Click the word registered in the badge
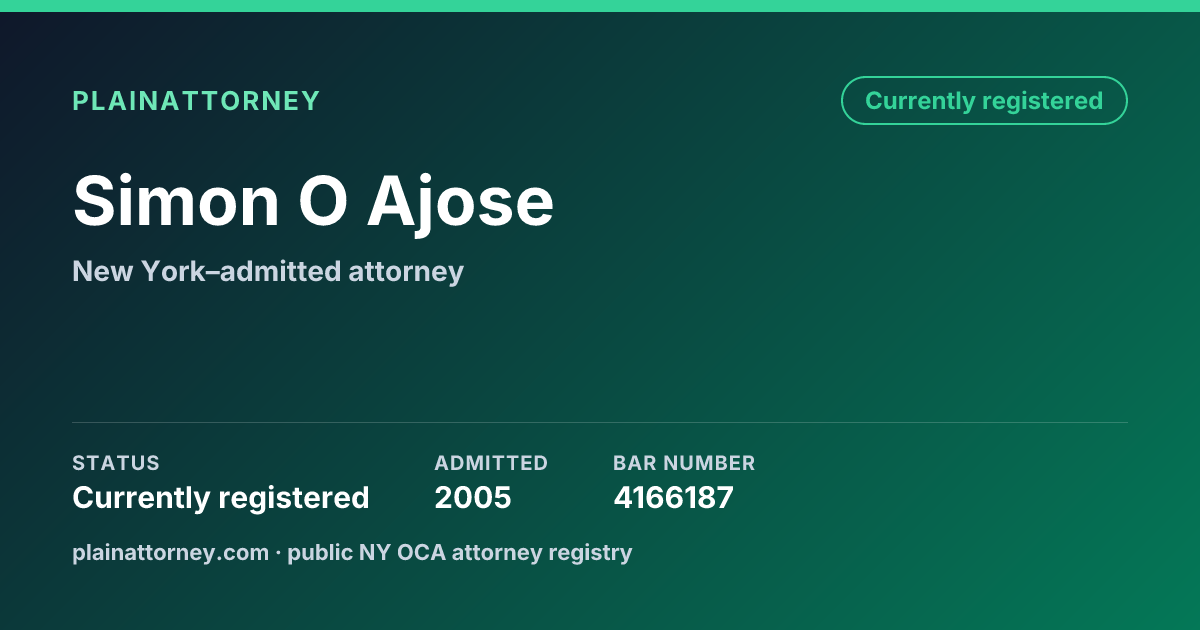The width and height of the screenshot is (1200, 630). click(1042, 101)
